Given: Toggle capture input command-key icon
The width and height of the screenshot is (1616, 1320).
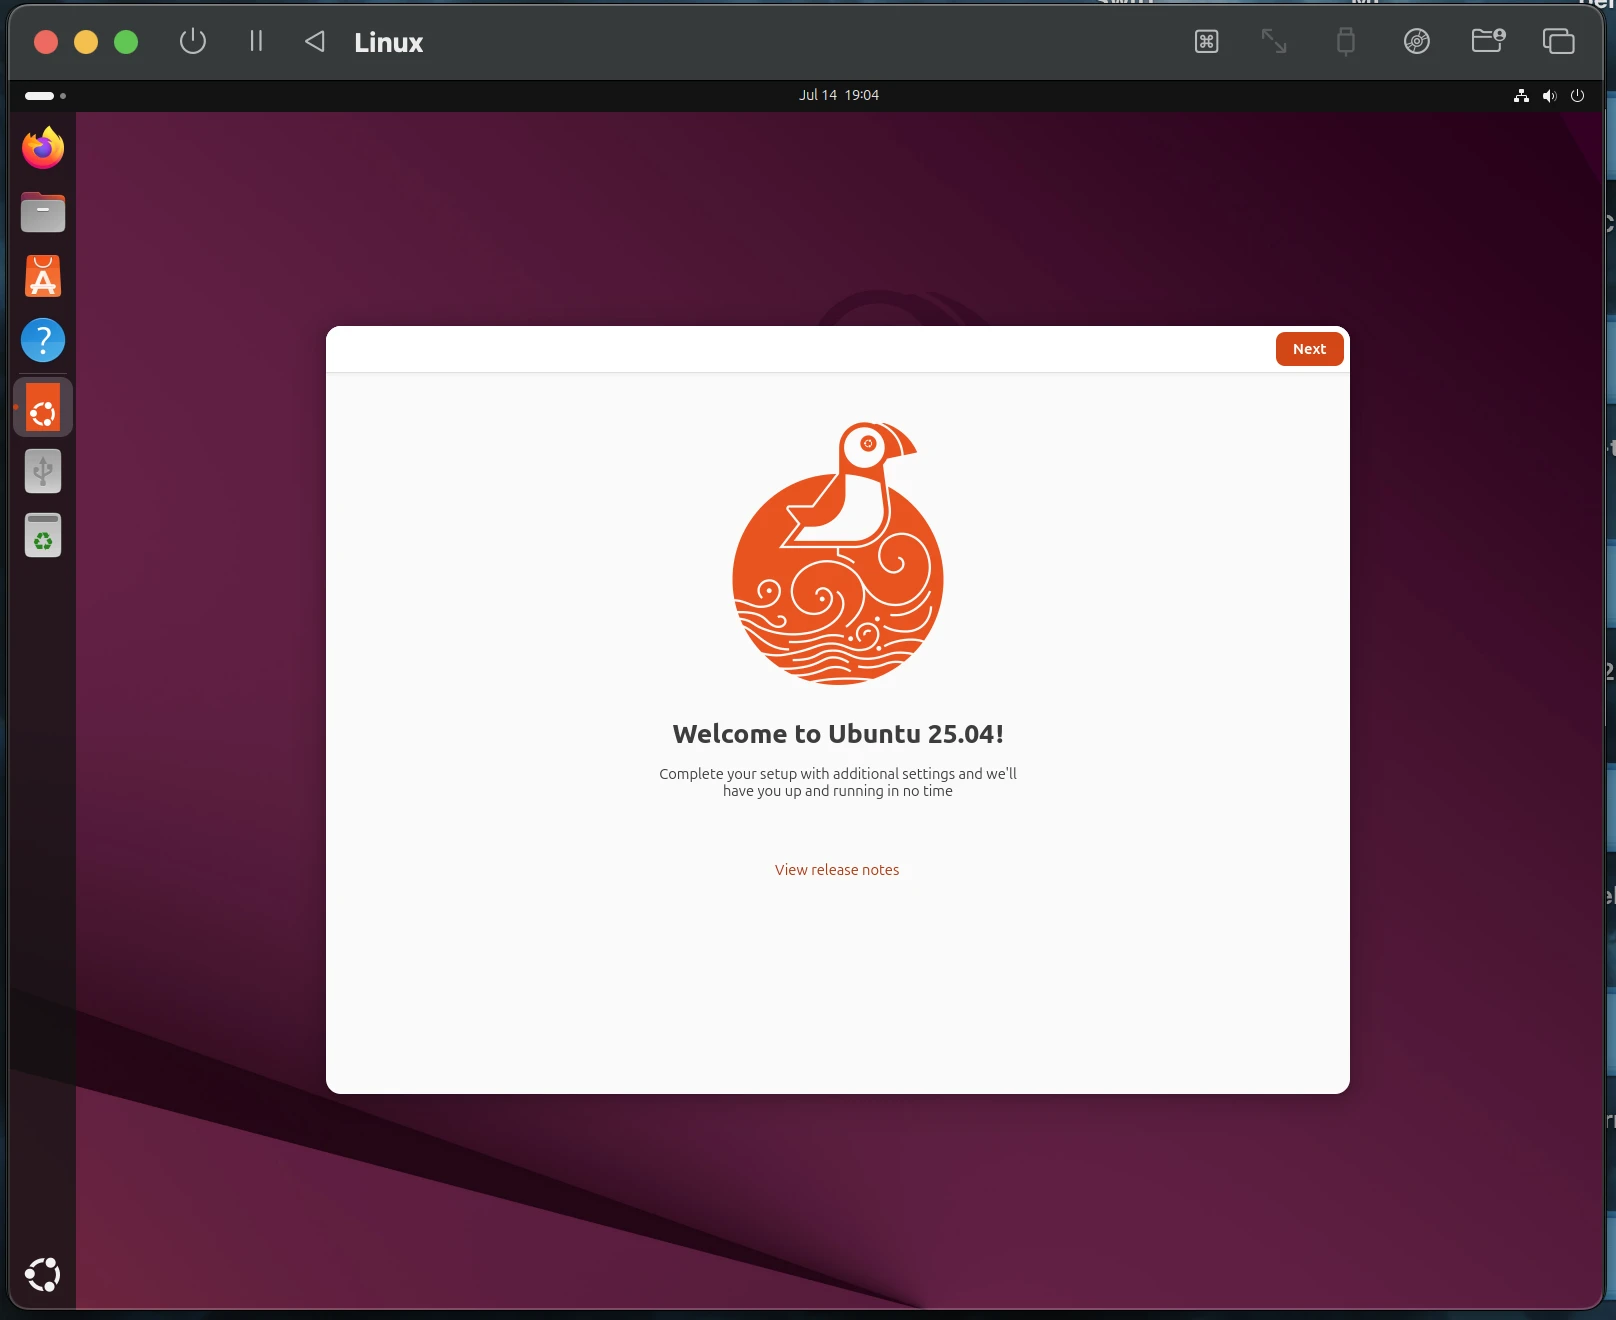Looking at the screenshot, I should pyautogui.click(x=1207, y=42).
